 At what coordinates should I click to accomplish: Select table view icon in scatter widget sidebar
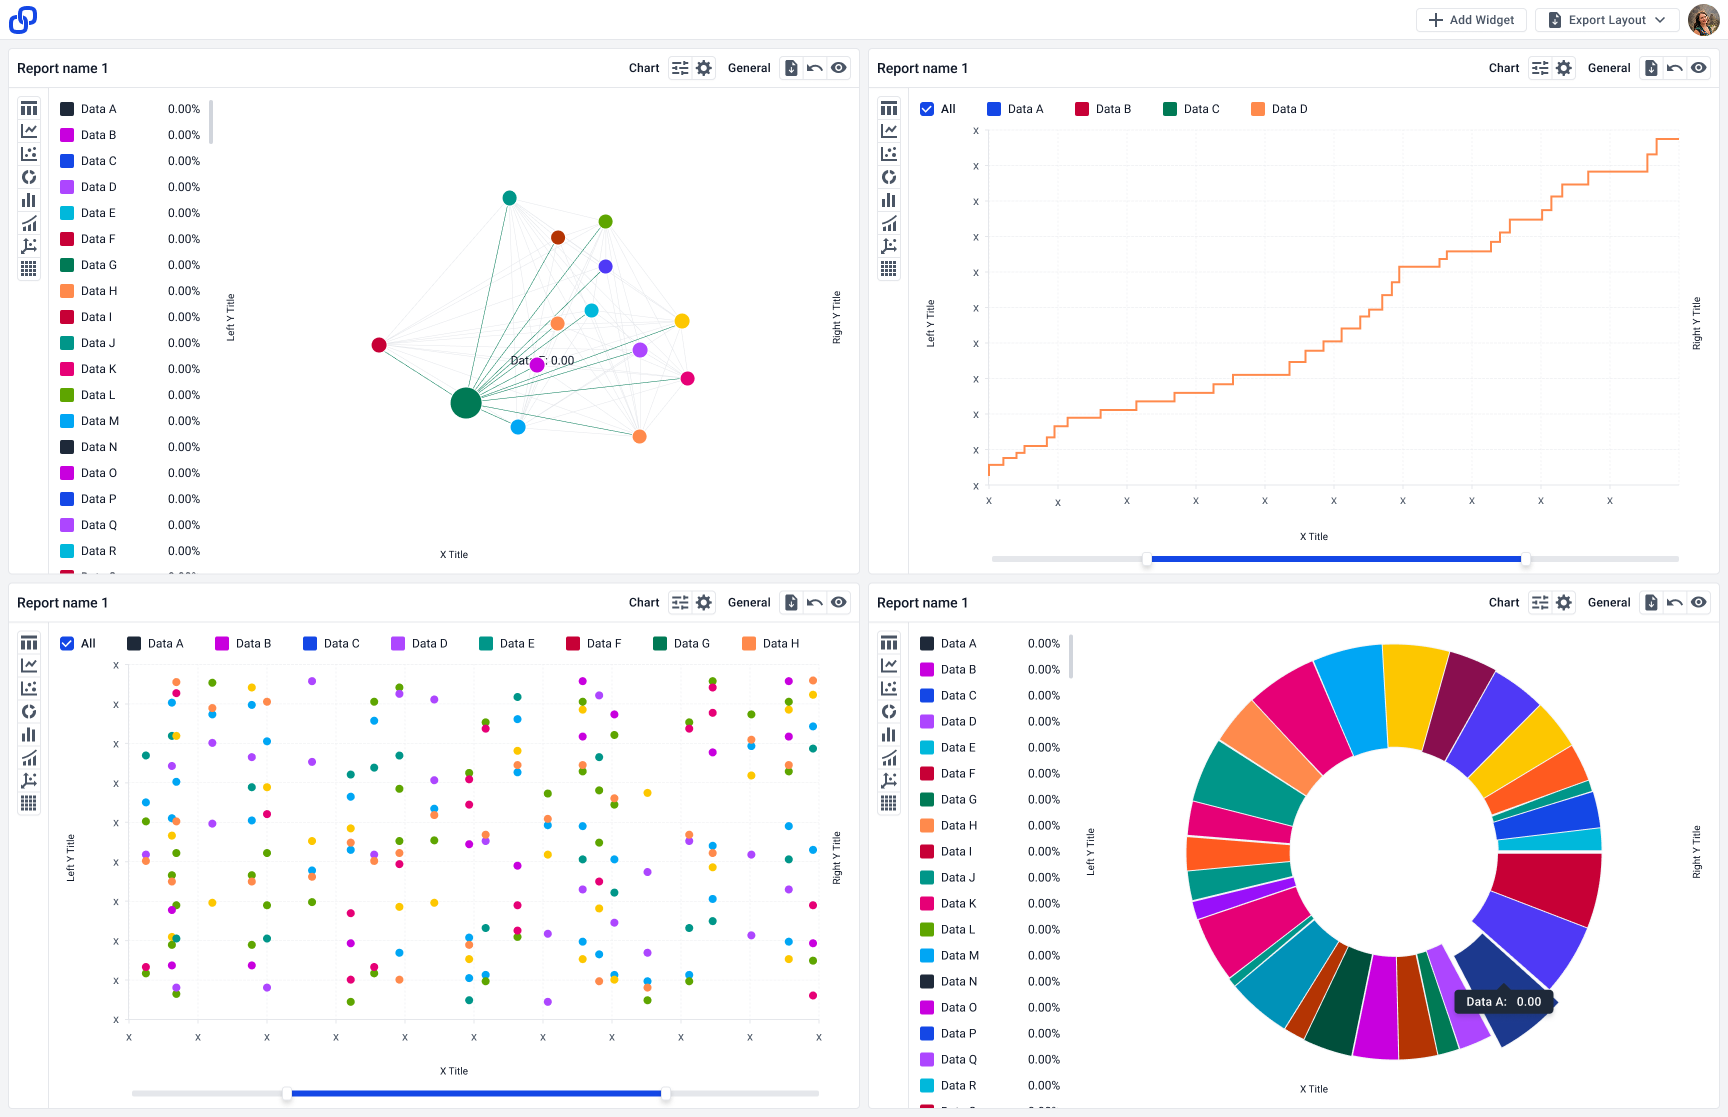[29, 642]
